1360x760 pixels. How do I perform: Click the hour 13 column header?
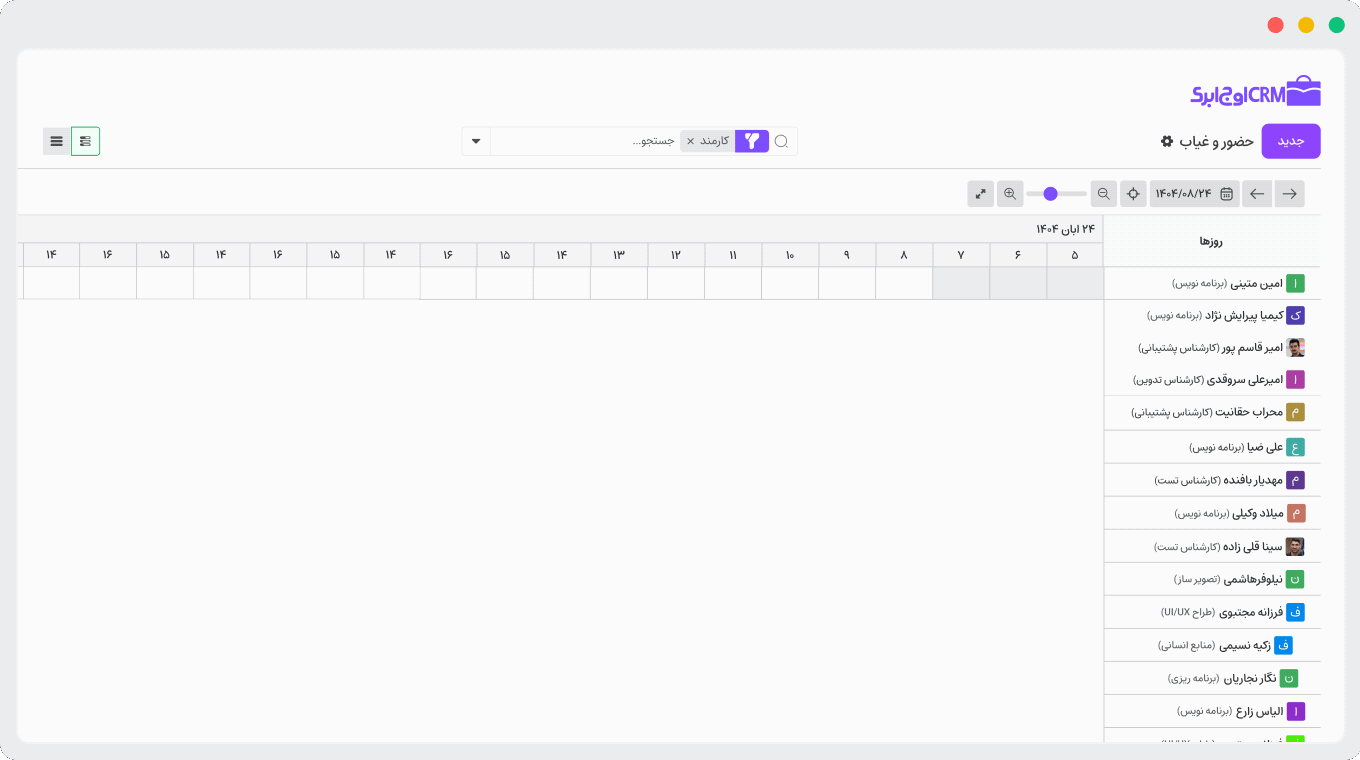tap(619, 255)
